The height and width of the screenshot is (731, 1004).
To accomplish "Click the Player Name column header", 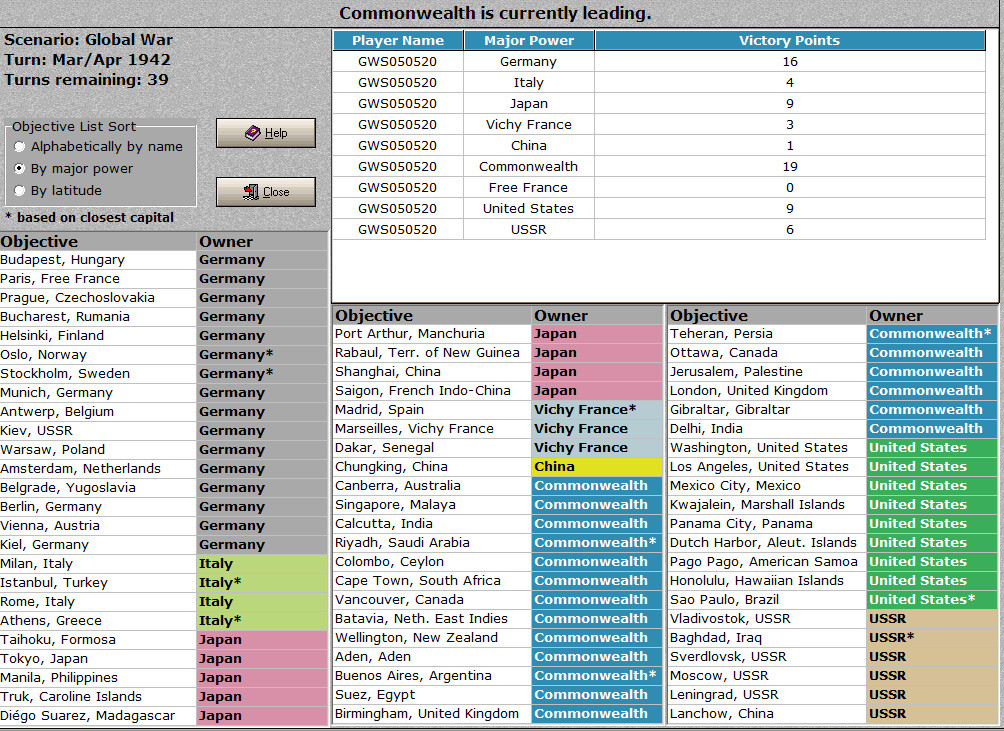I will (x=398, y=40).
